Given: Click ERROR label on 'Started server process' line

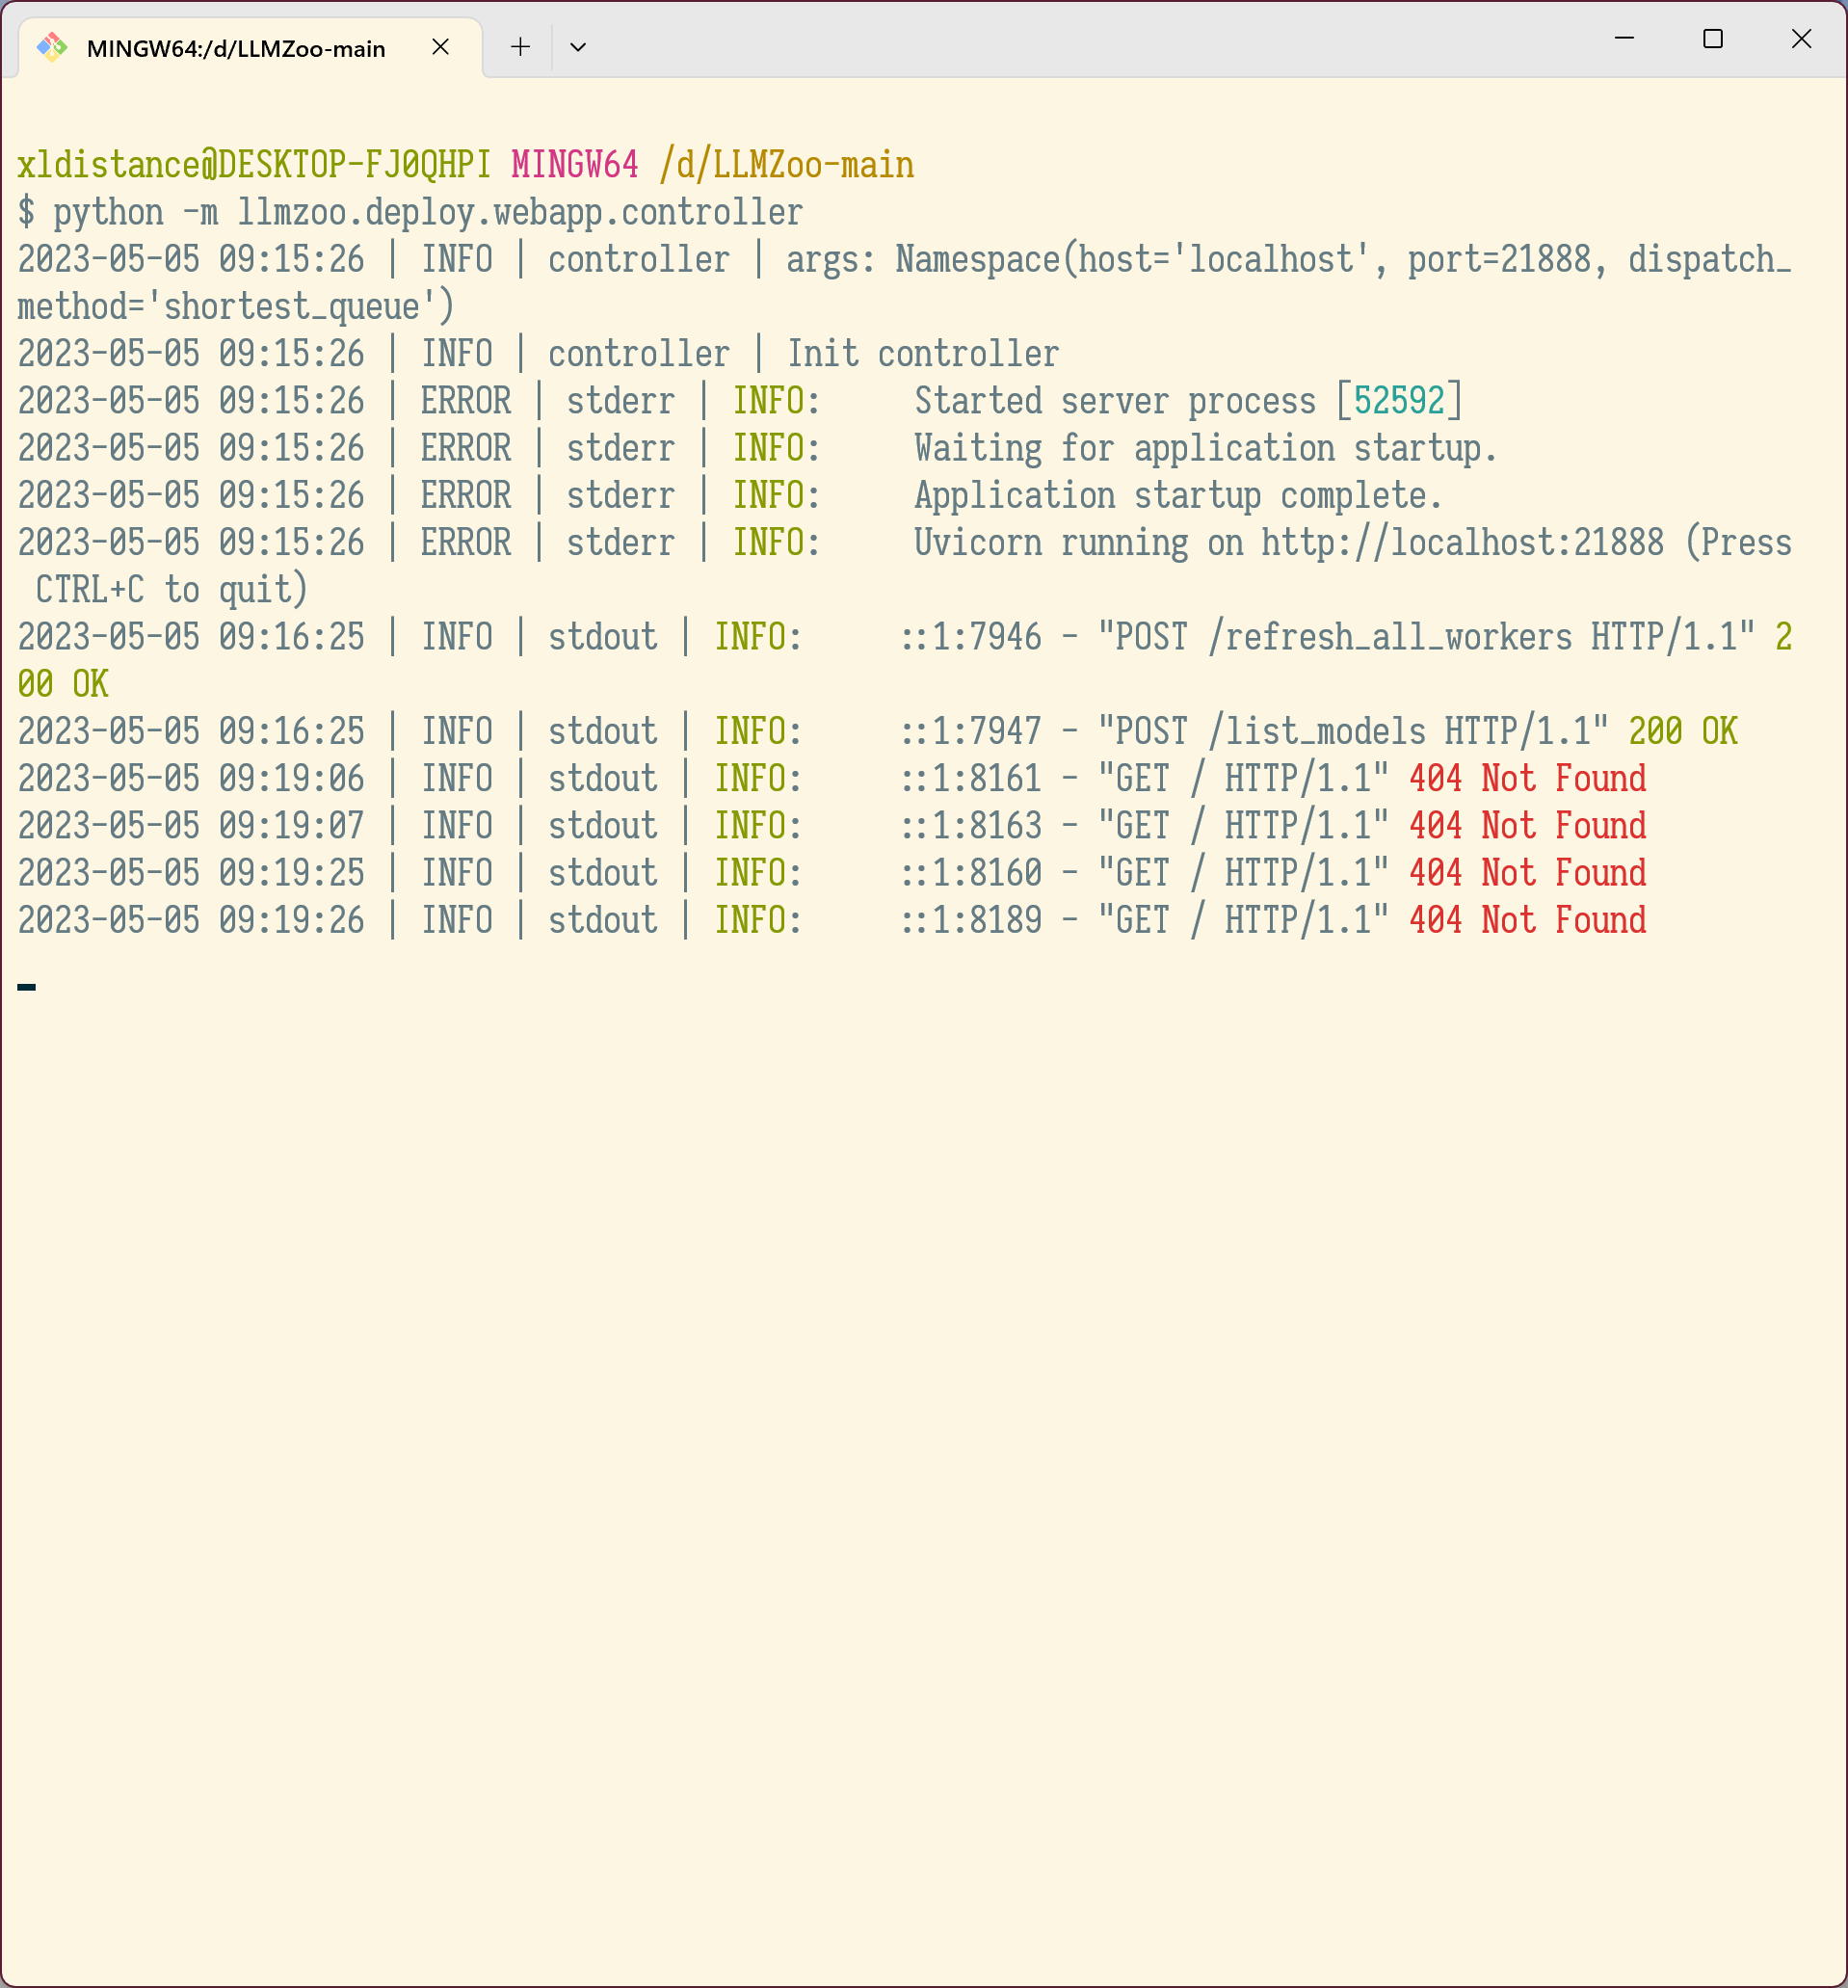Looking at the screenshot, I should (x=465, y=401).
